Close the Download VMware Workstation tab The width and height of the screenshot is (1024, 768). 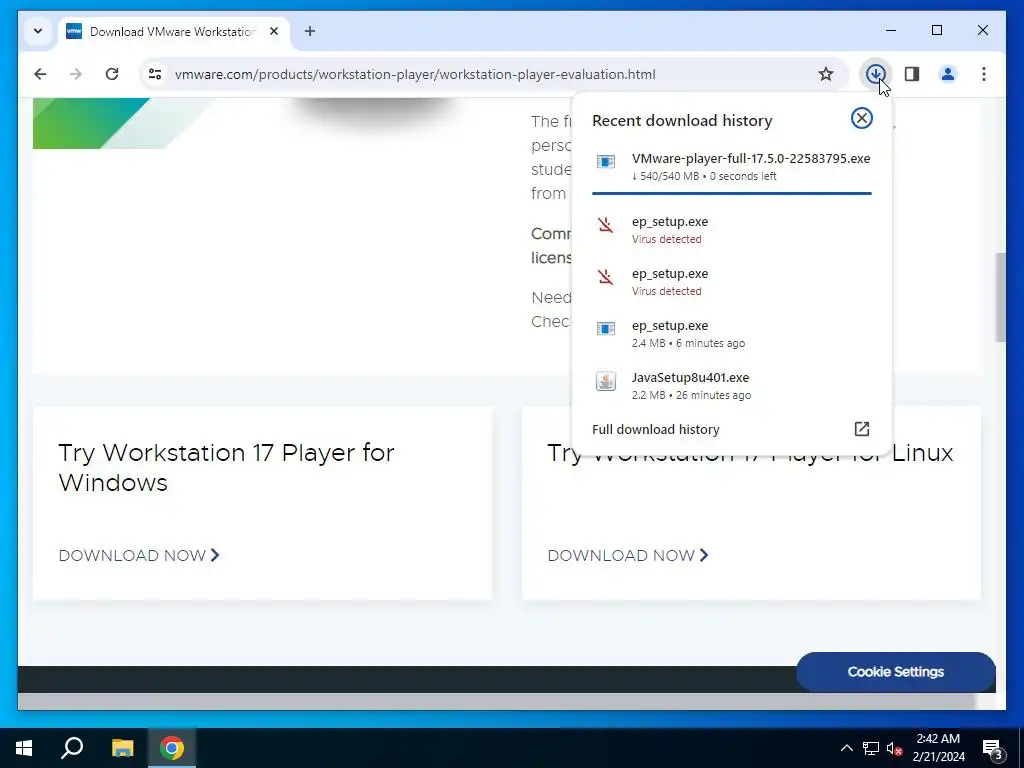(x=274, y=31)
